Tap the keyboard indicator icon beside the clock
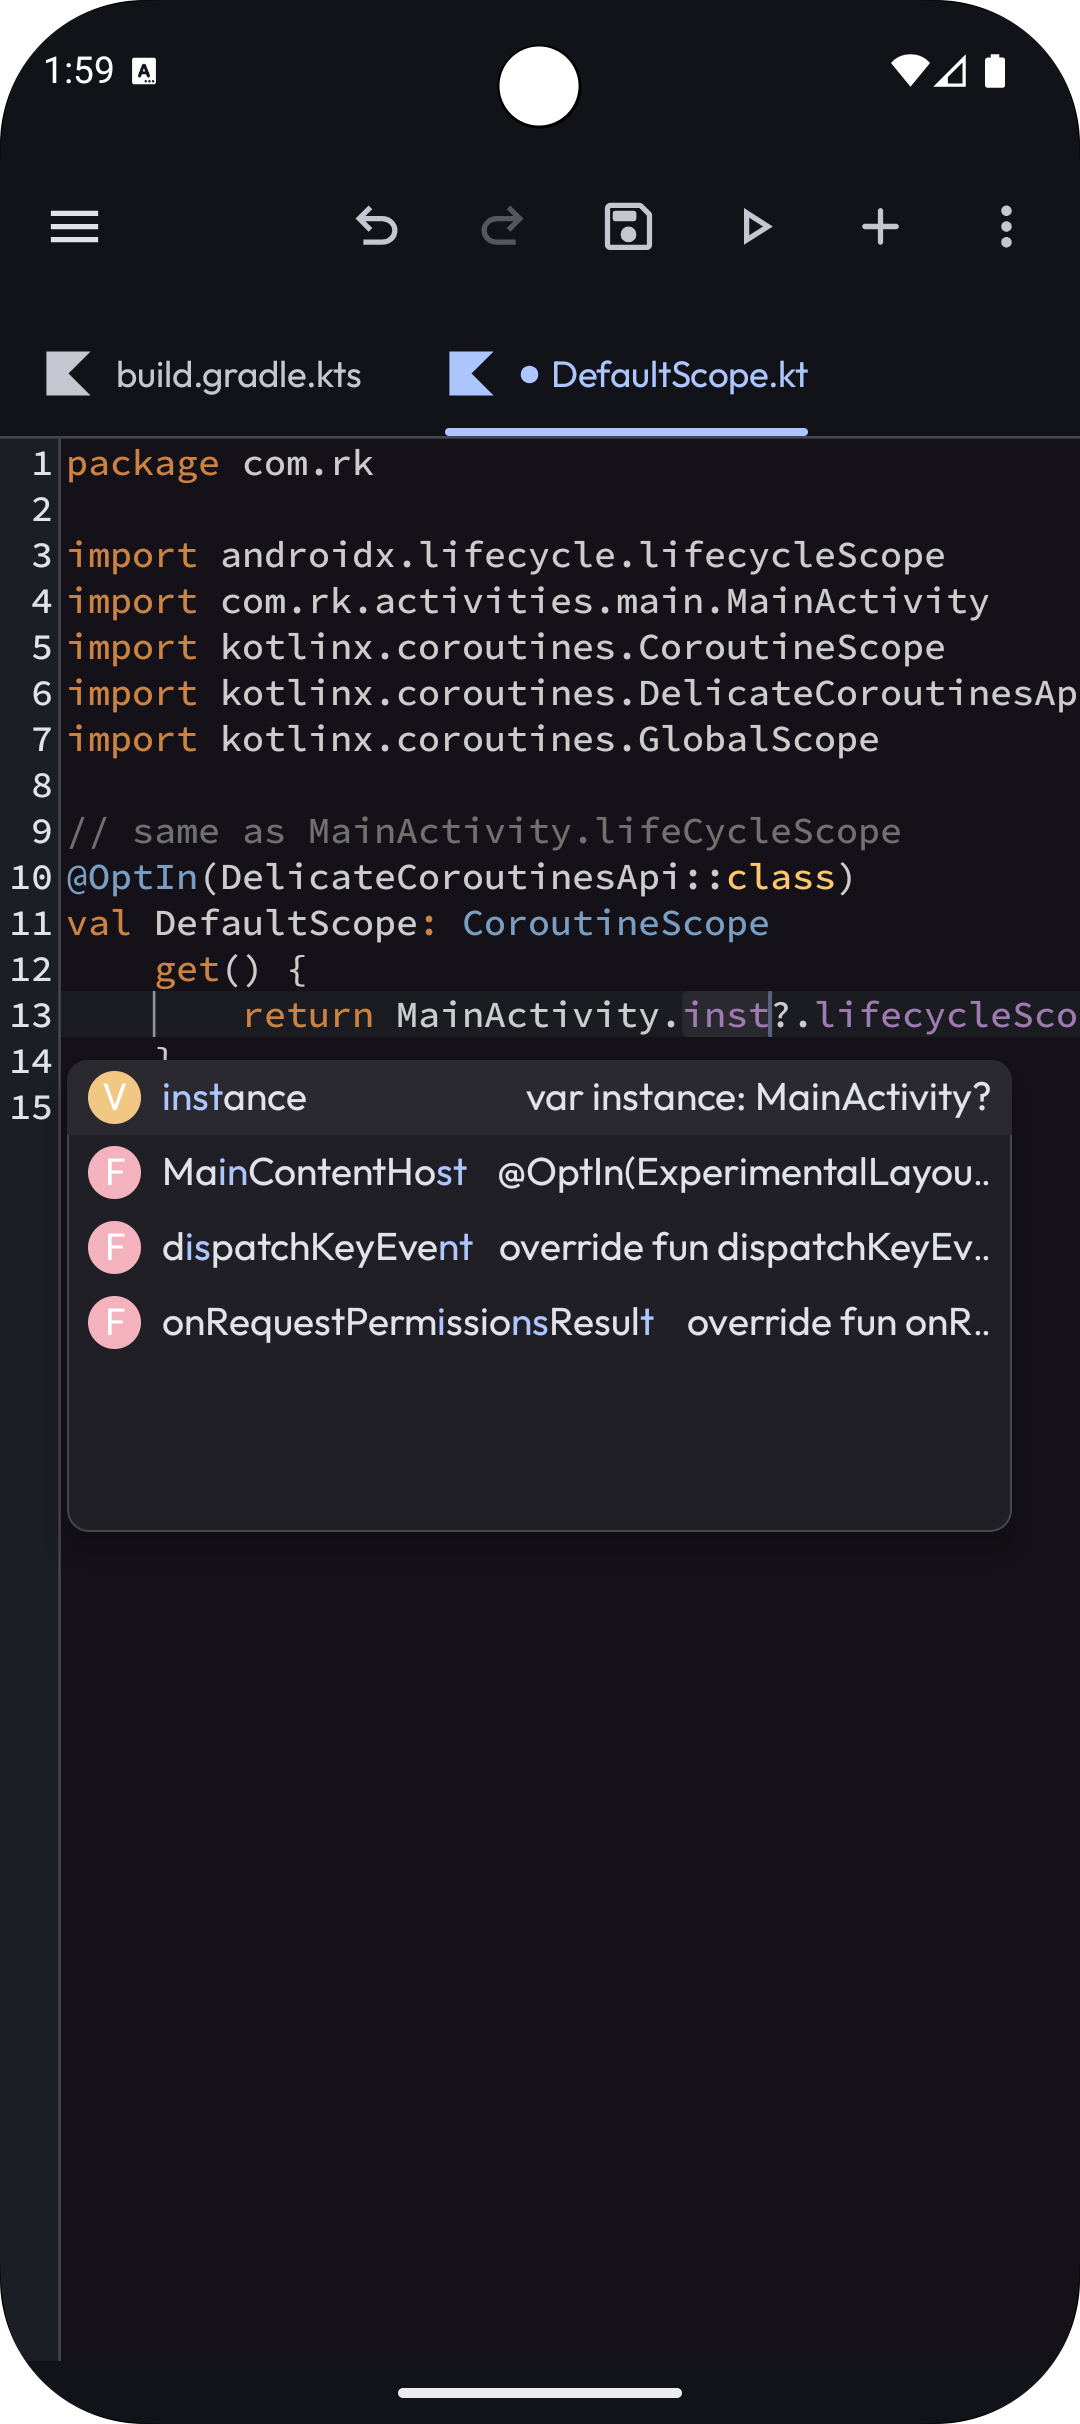Viewport: 1080px width, 2424px height. [145, 71]
